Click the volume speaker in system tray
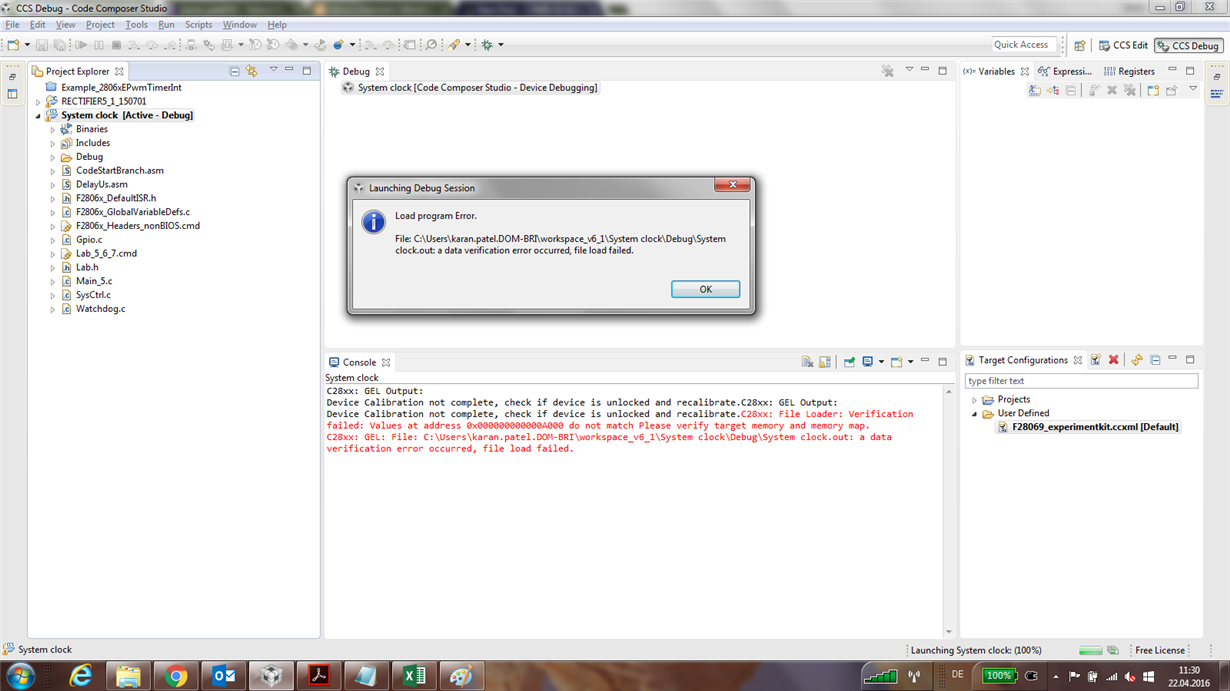1230x691 pixels. (1131, 679)
